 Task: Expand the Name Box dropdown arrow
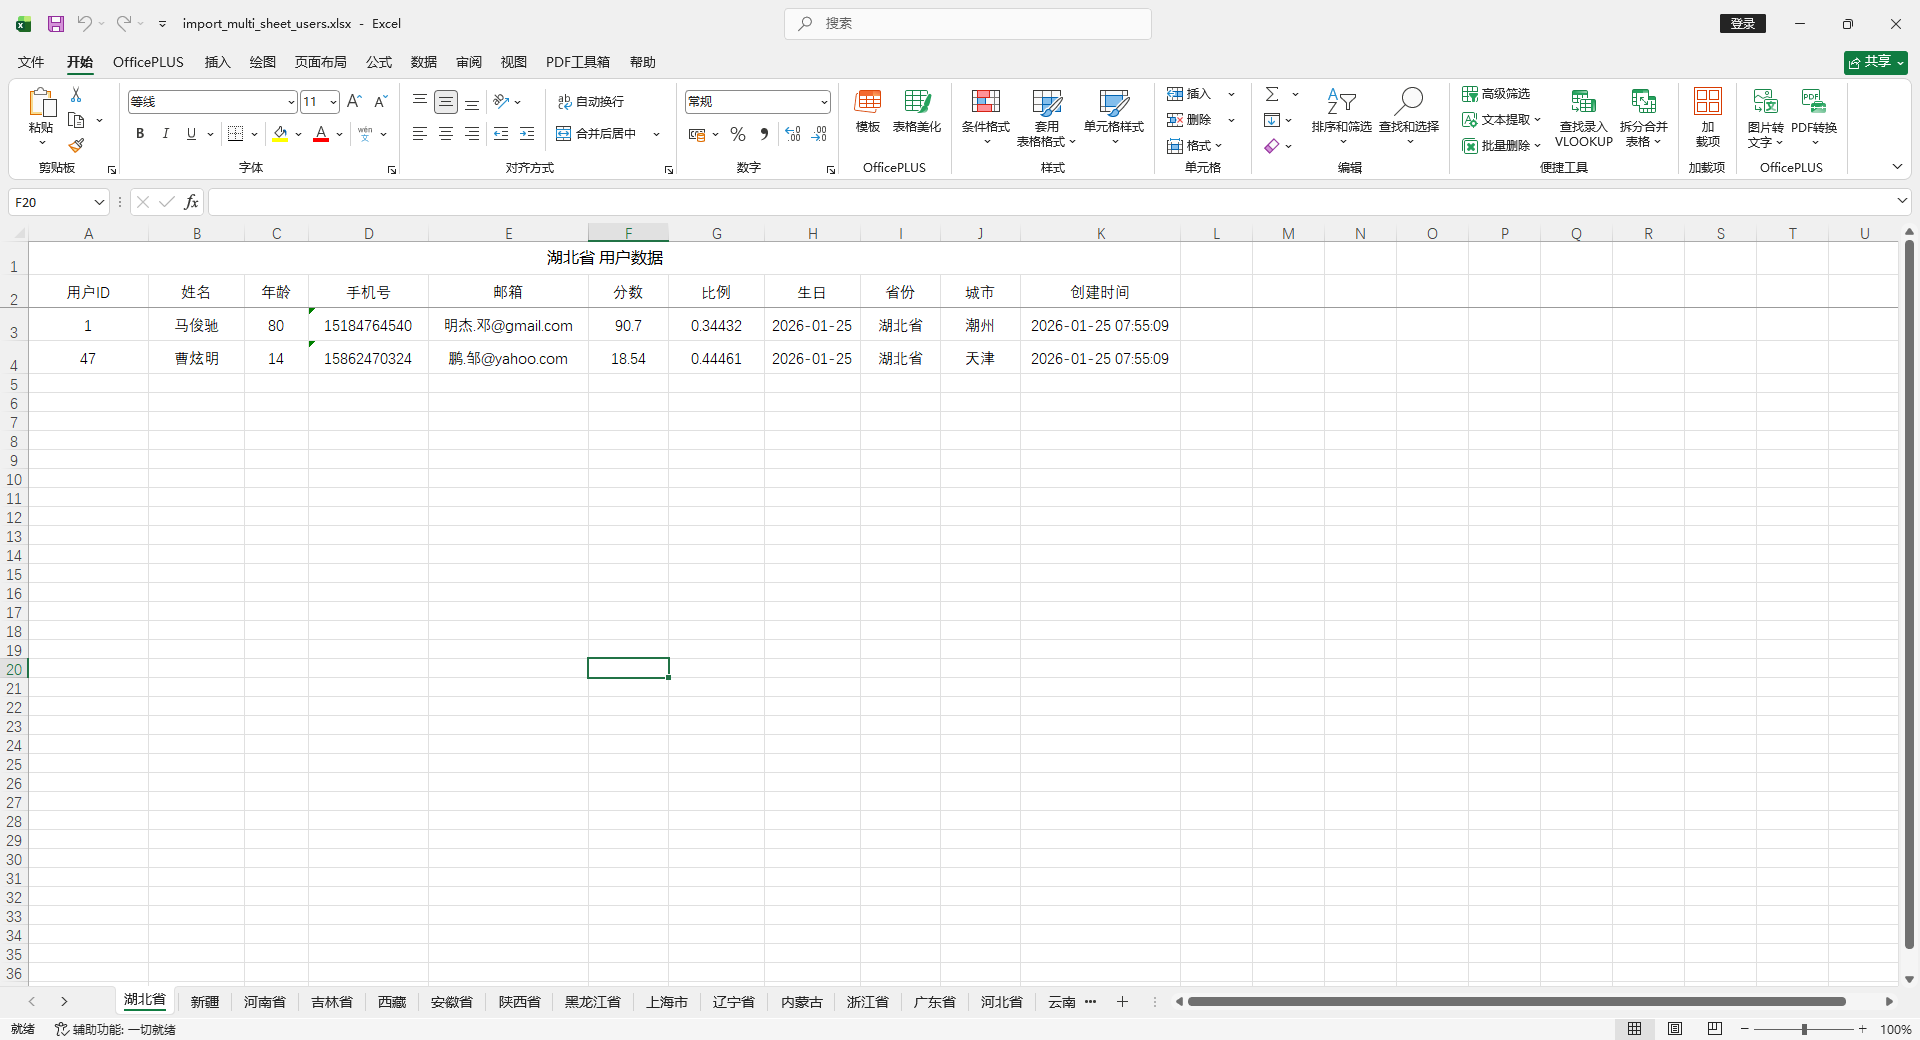click(99, 202)
